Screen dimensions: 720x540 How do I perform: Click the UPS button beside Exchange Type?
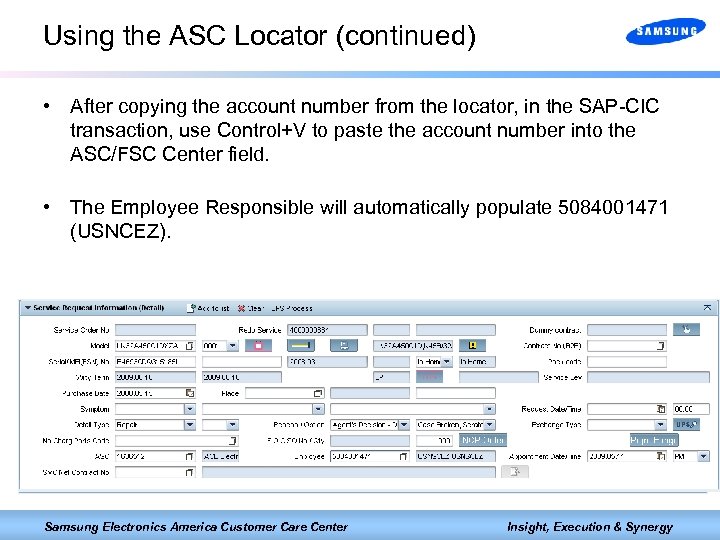(686, 425)
